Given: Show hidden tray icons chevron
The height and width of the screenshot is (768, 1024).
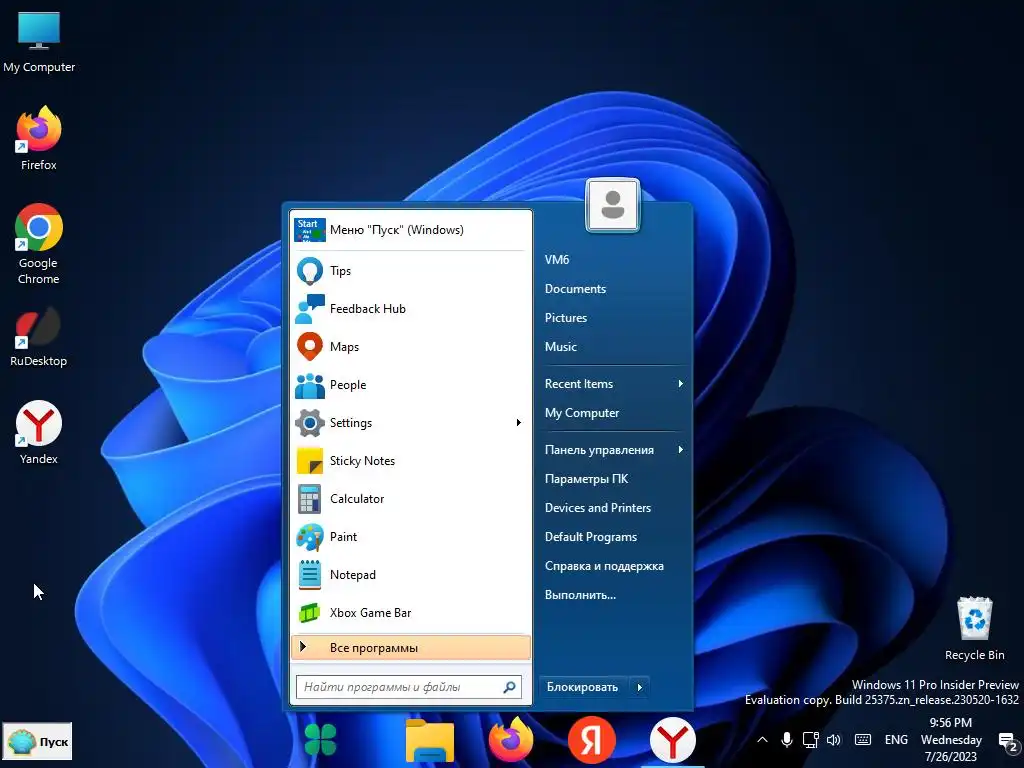Looking at the screenshot, I should [x=762, y=740].
